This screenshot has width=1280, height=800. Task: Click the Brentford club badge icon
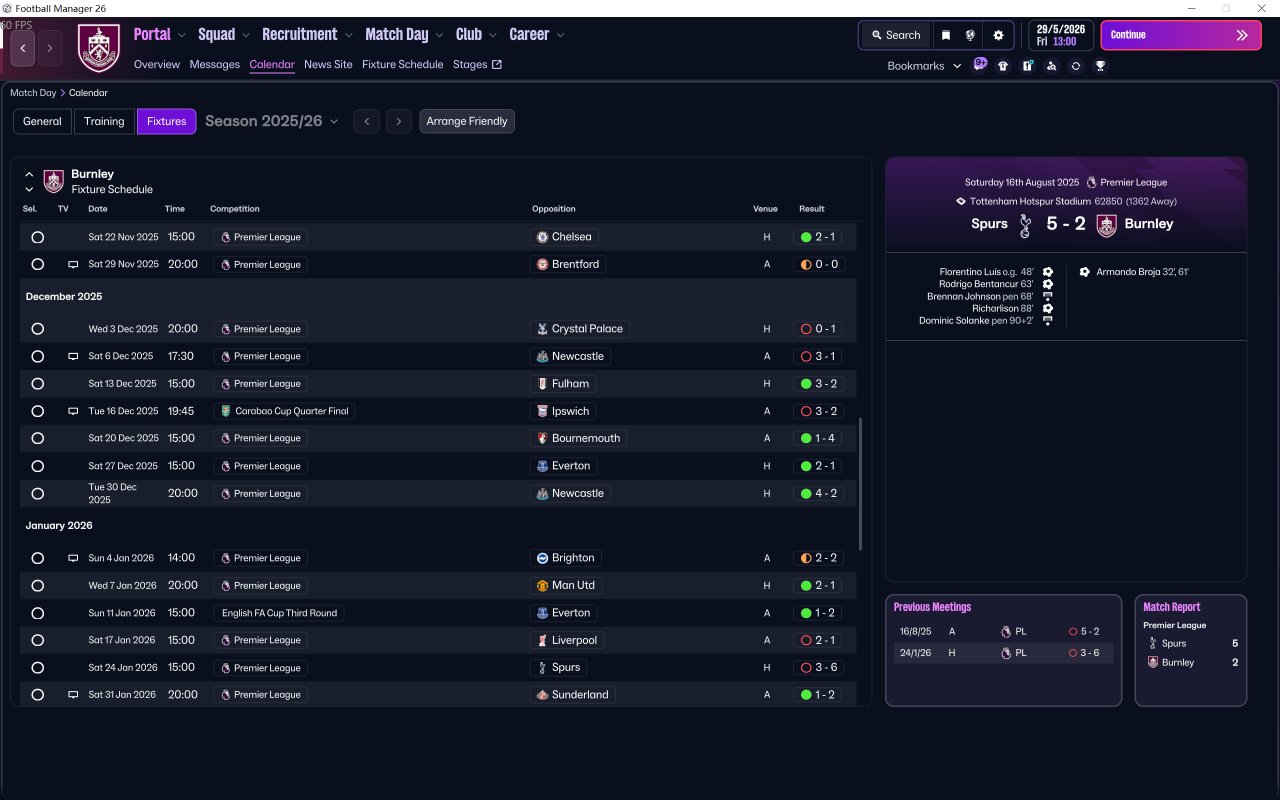pyautogui.click(x=542, y=264)
